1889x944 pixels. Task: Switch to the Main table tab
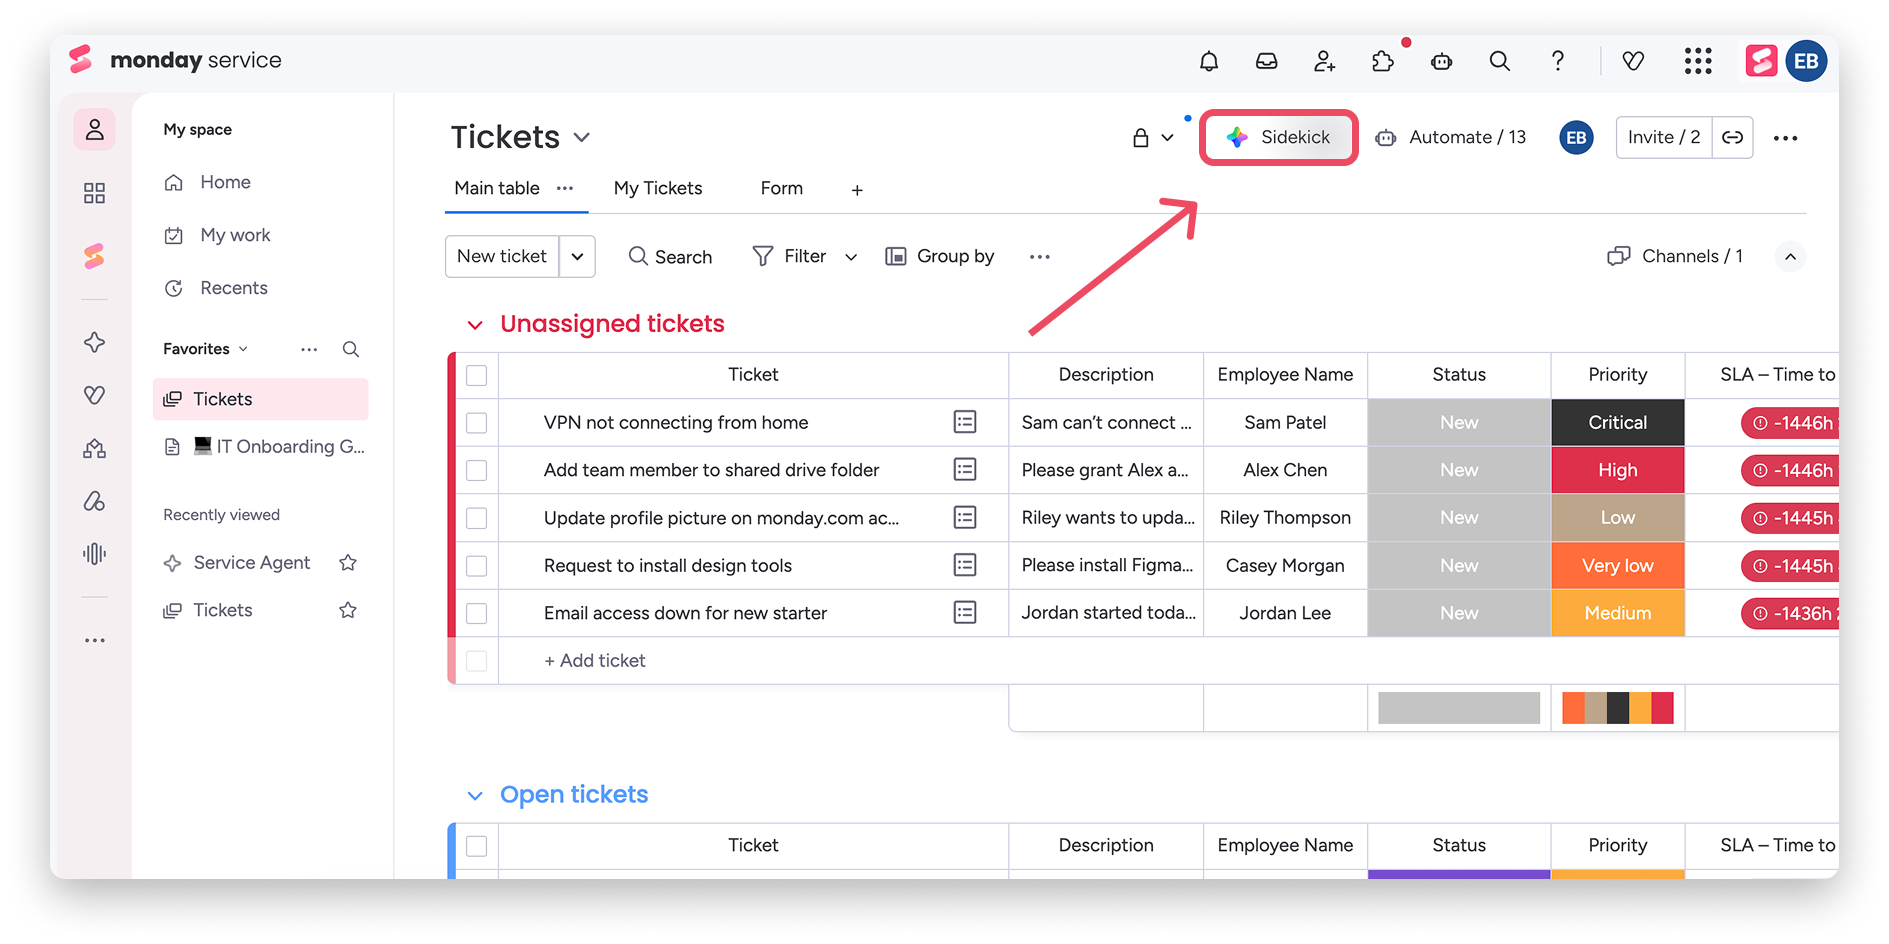497,188
